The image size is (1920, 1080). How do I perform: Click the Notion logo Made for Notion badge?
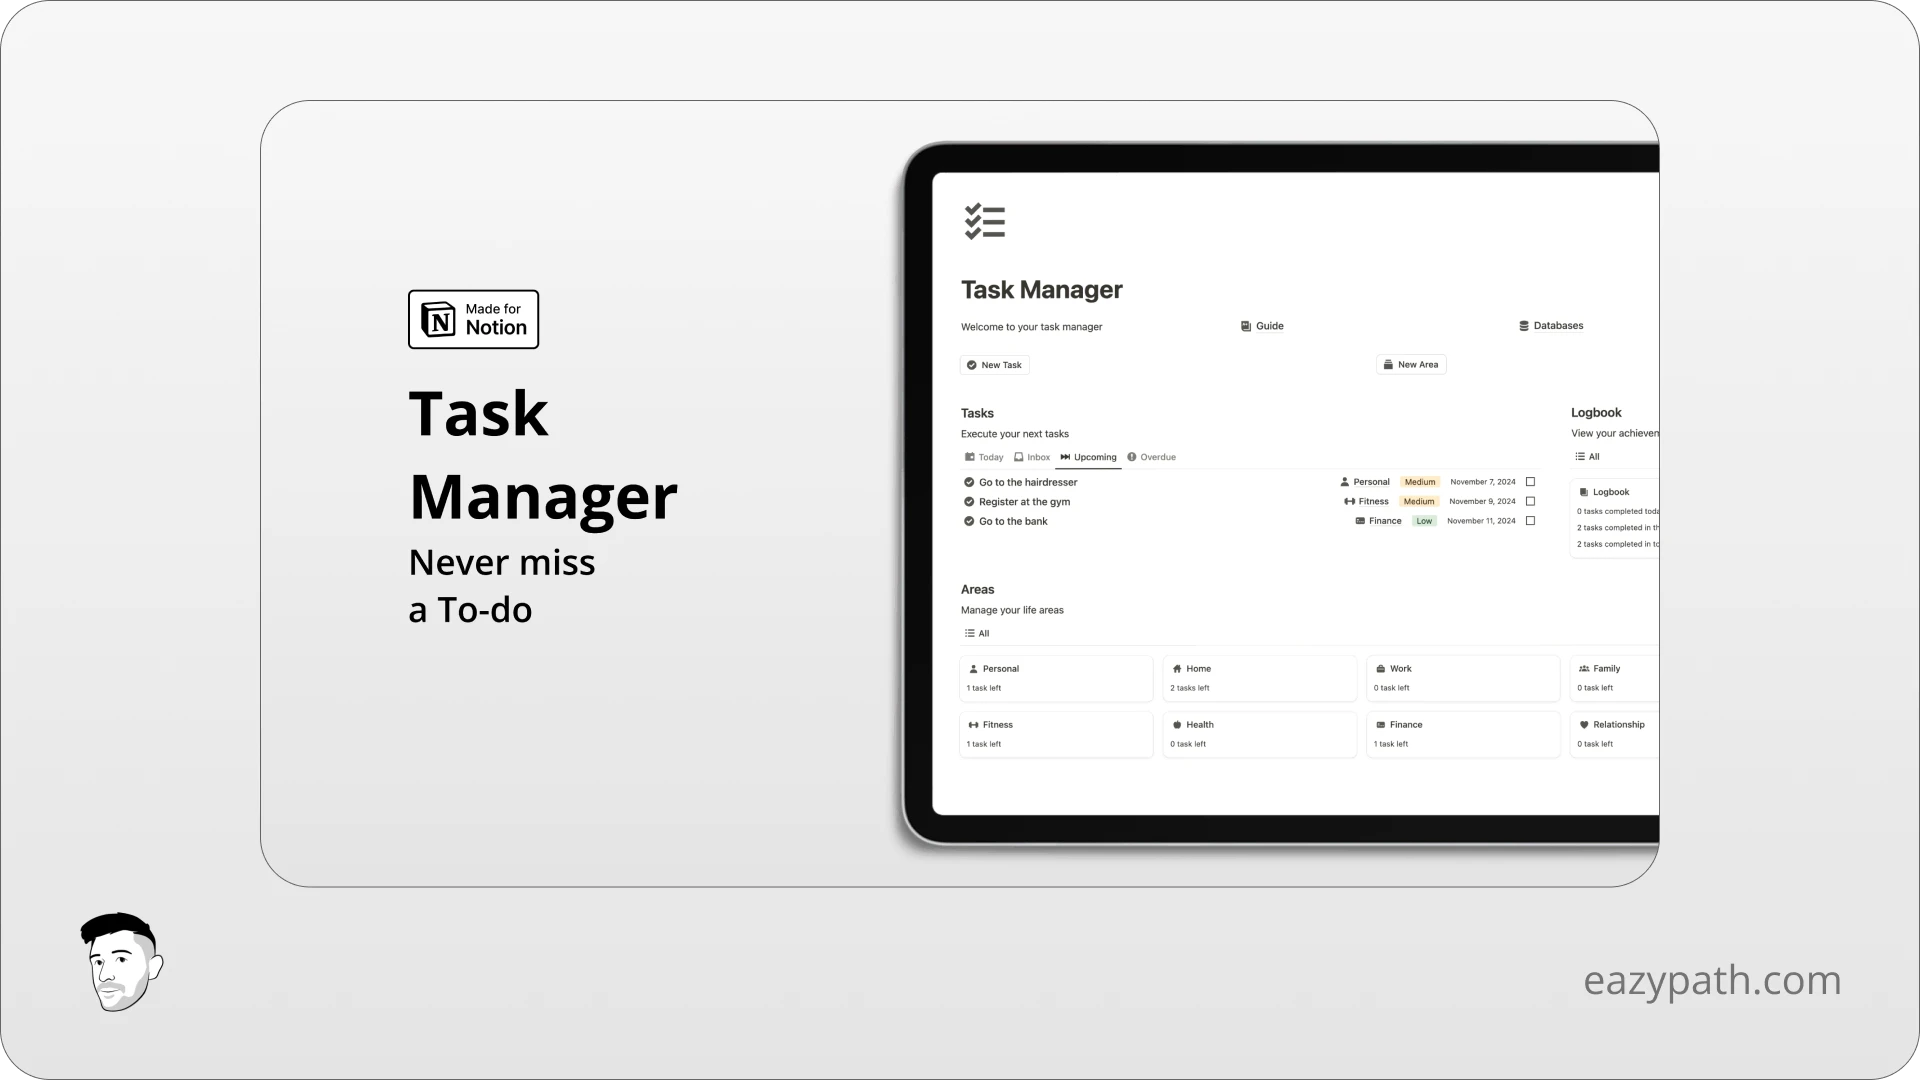473,319
